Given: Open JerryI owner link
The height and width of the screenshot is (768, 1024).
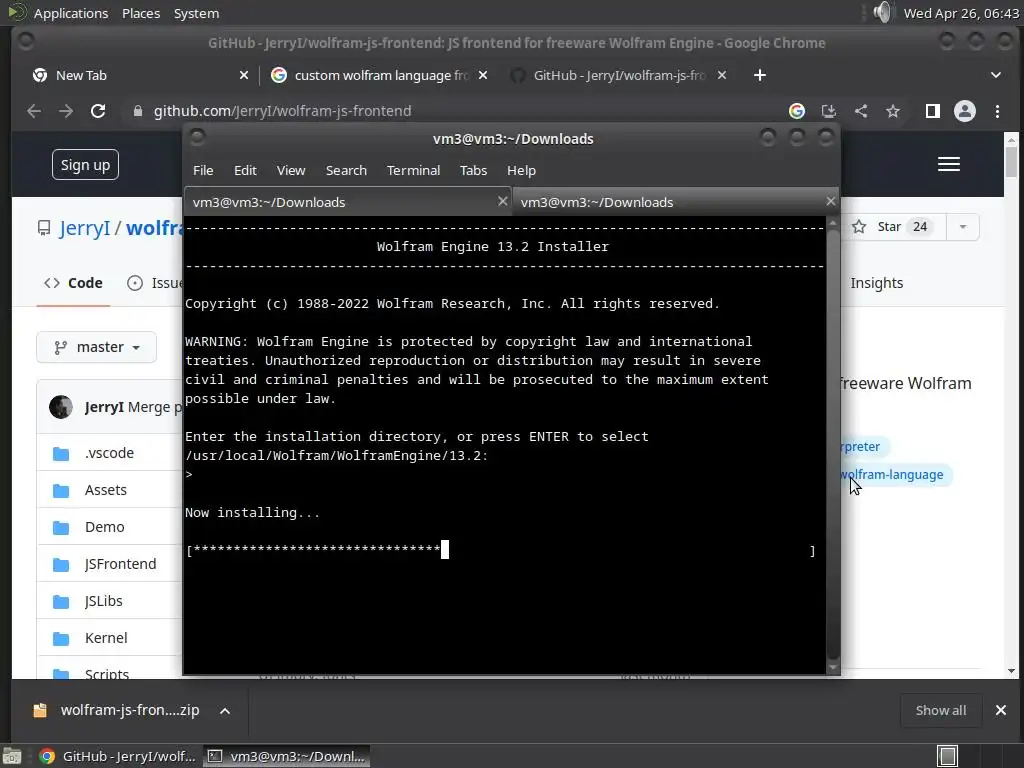Looking at the screenshot, I should pos(85,228).
